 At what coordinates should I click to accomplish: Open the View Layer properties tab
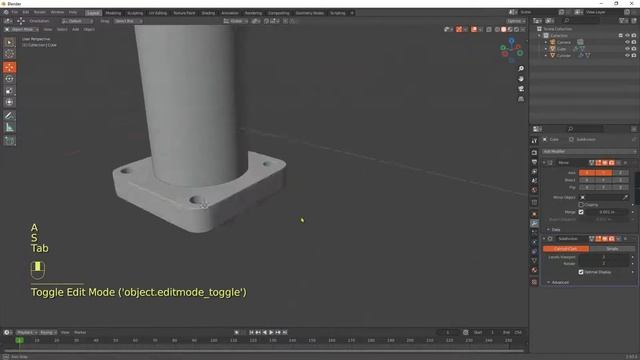pyautogui.click(x=534, y=171)
